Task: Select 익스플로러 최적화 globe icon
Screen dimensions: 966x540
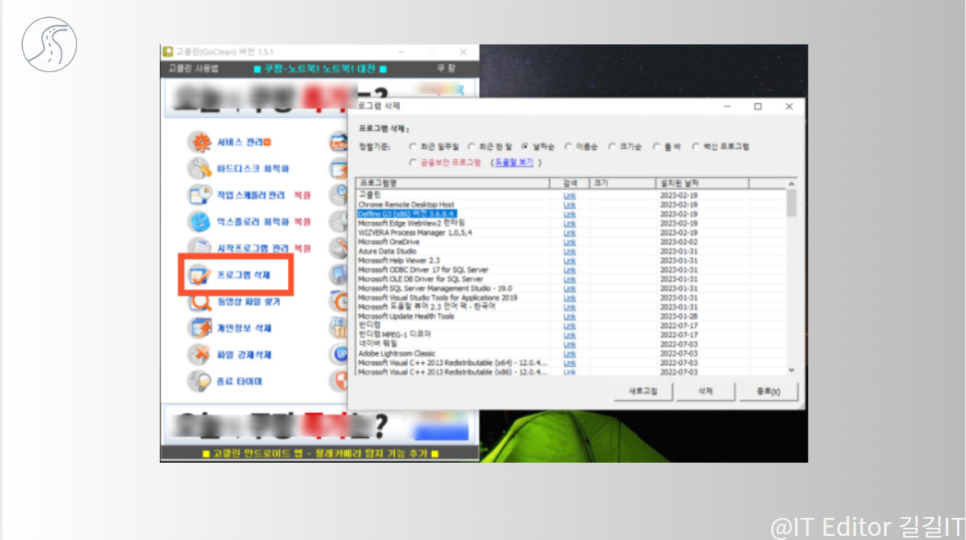Action: point(200,222)
